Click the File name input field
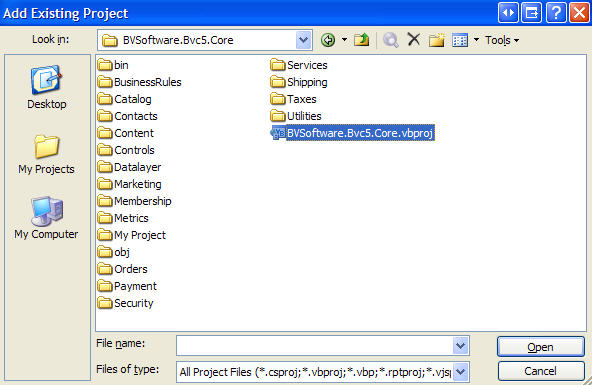Image resolution: width=592 pixels, height=385 pixels. [x=314, y=345]
